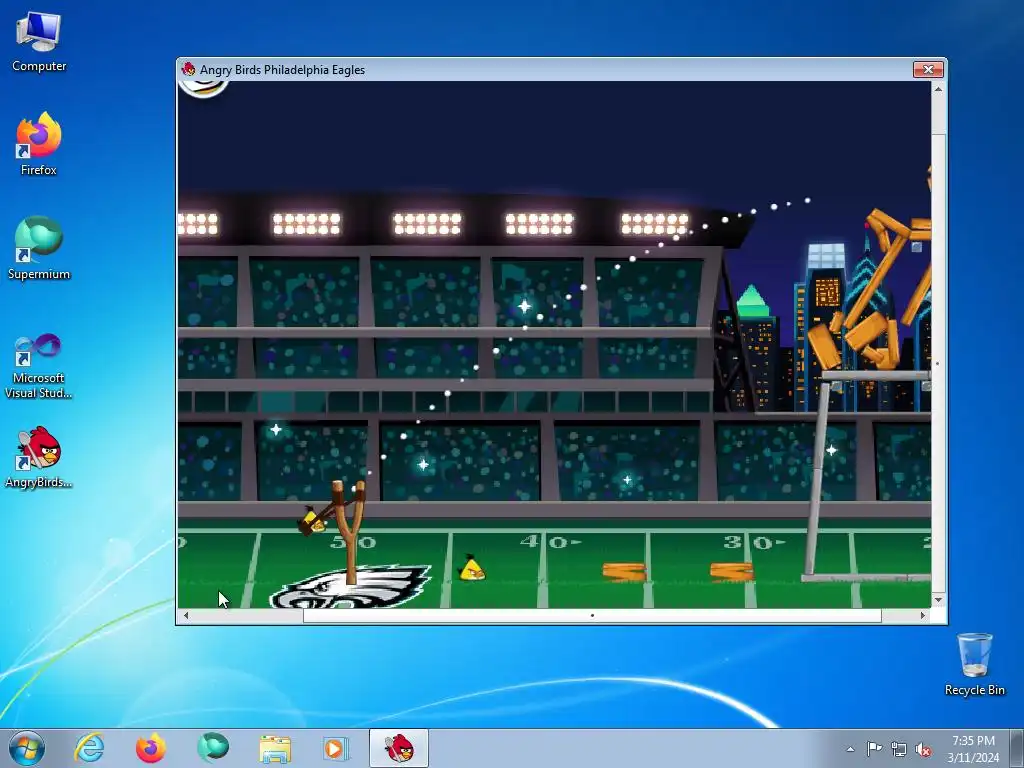Image resolution: width=1024 pixels, height=768 pixels.
Task: Launch Internet Explorer from the taskbar
Action: 89,748
